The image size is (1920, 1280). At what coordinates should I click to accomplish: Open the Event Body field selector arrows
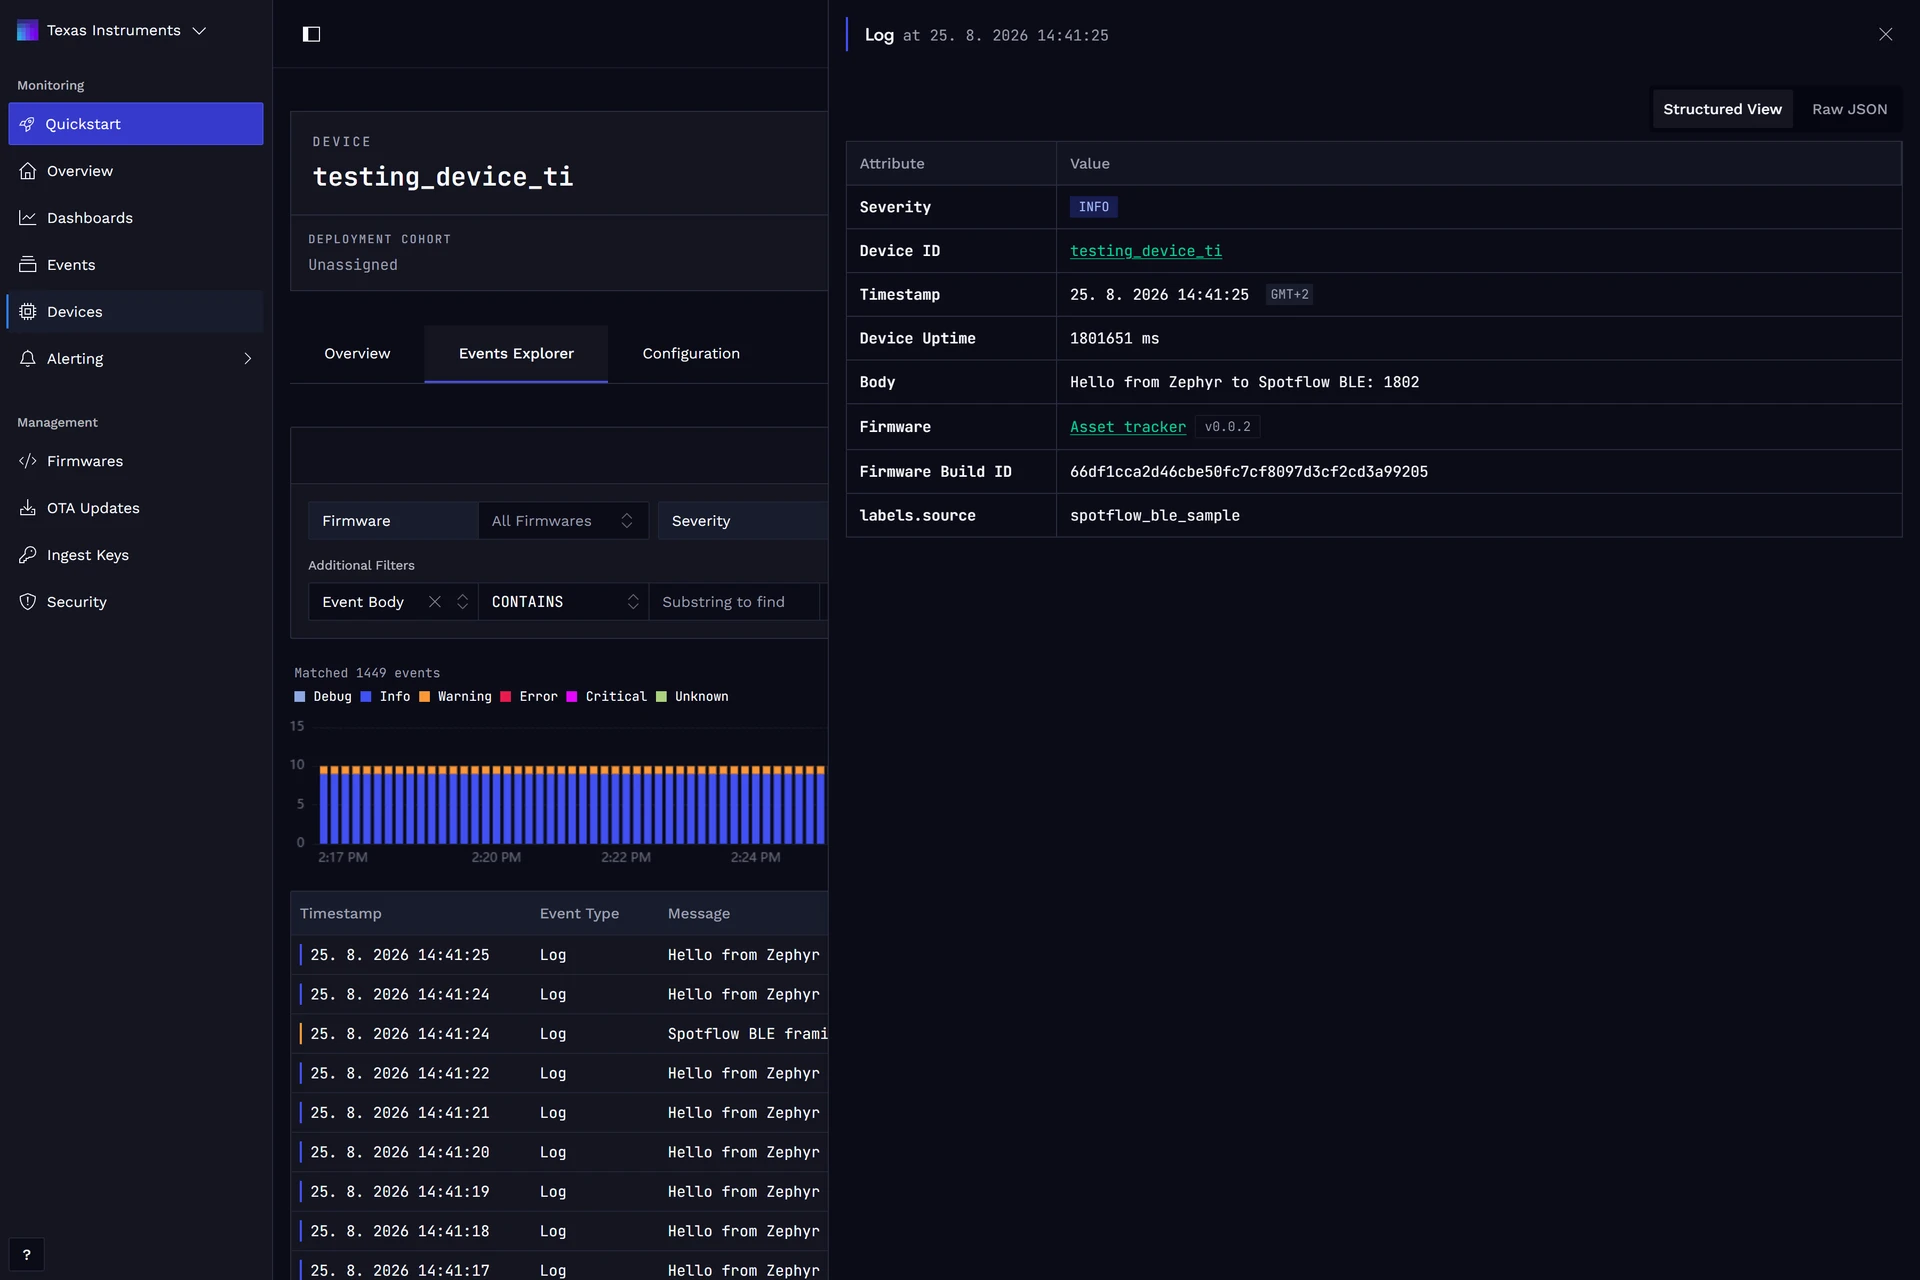pos(463,602)
